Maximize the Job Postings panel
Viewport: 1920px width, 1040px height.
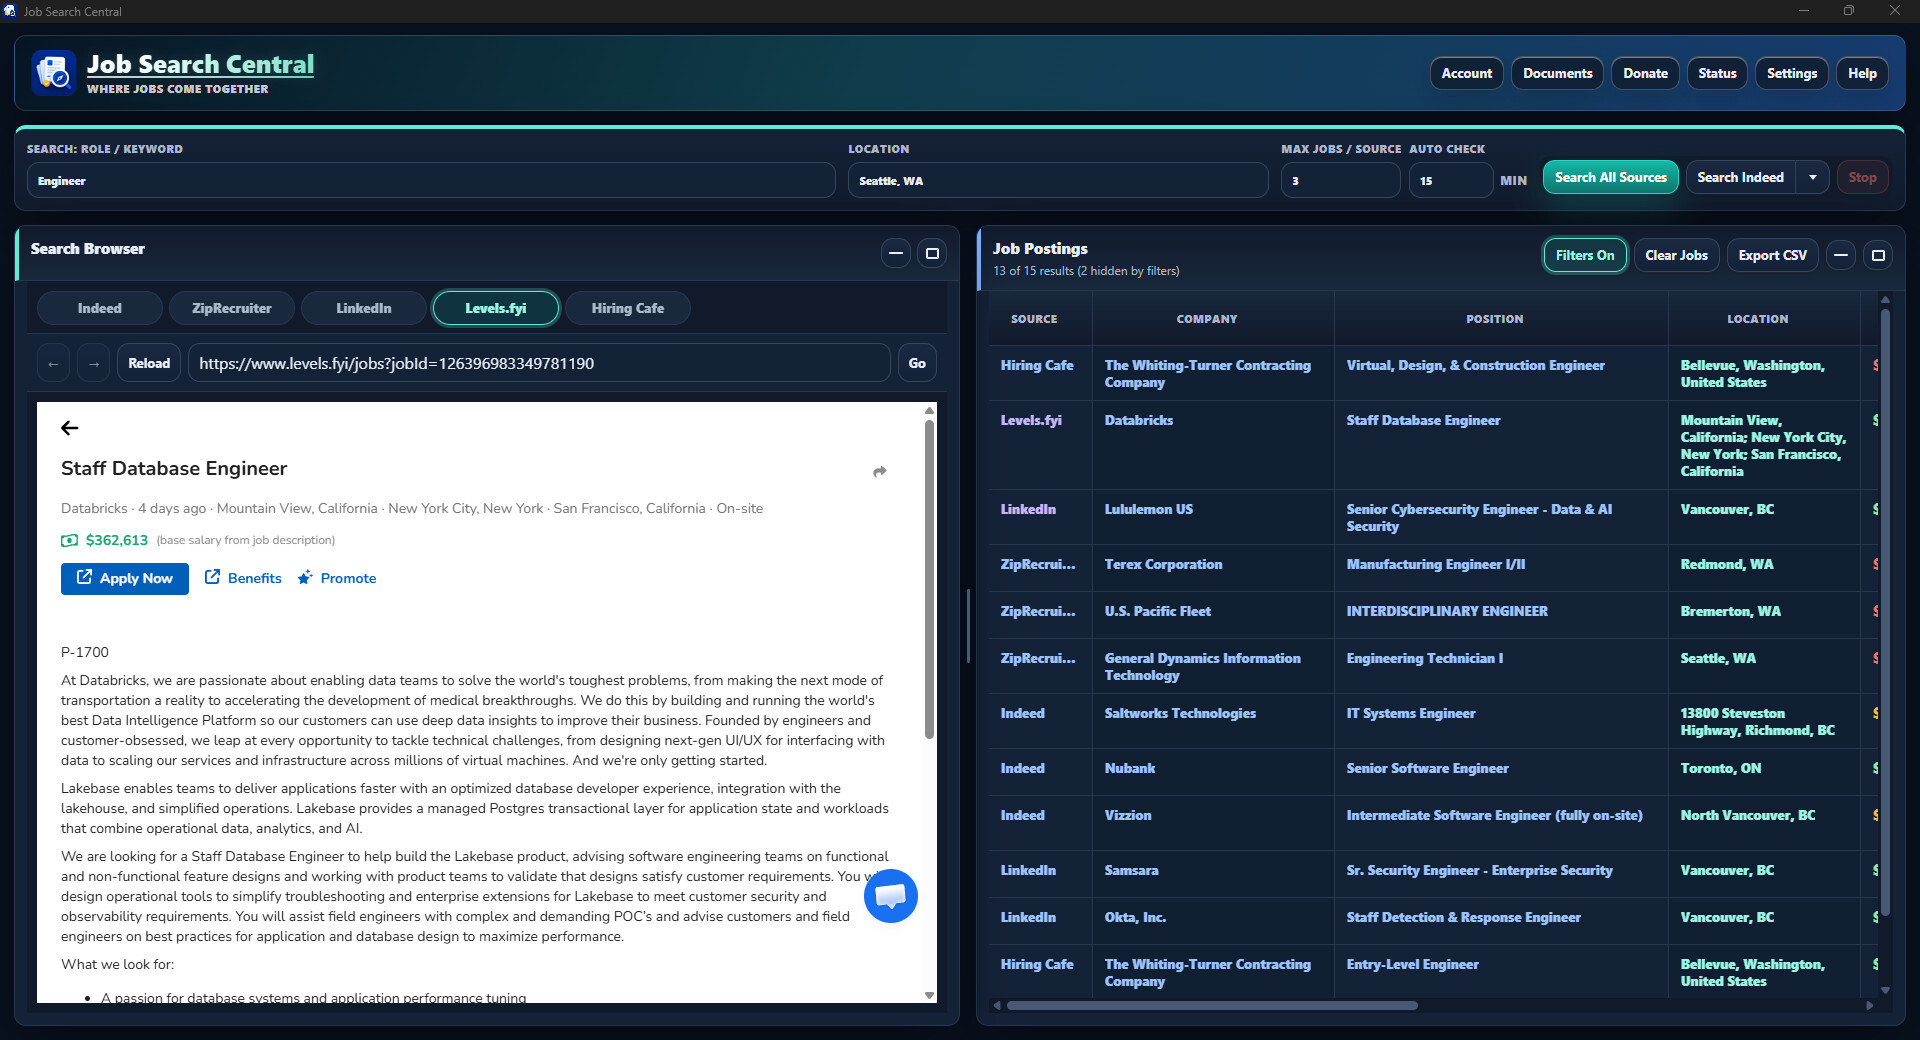[x=1878, y=256]
